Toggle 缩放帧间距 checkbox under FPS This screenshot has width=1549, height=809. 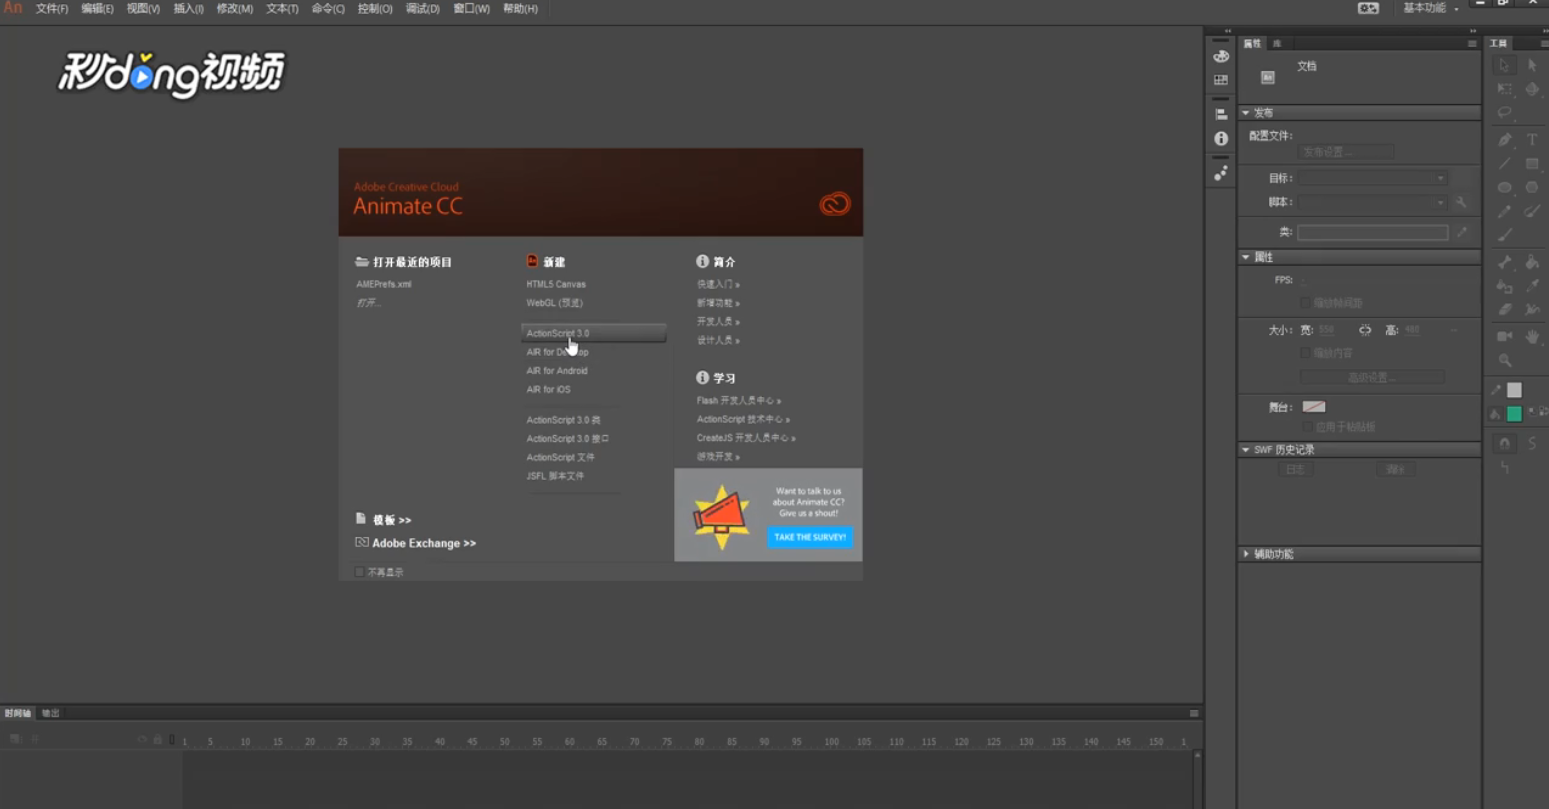click(1305, 303)
